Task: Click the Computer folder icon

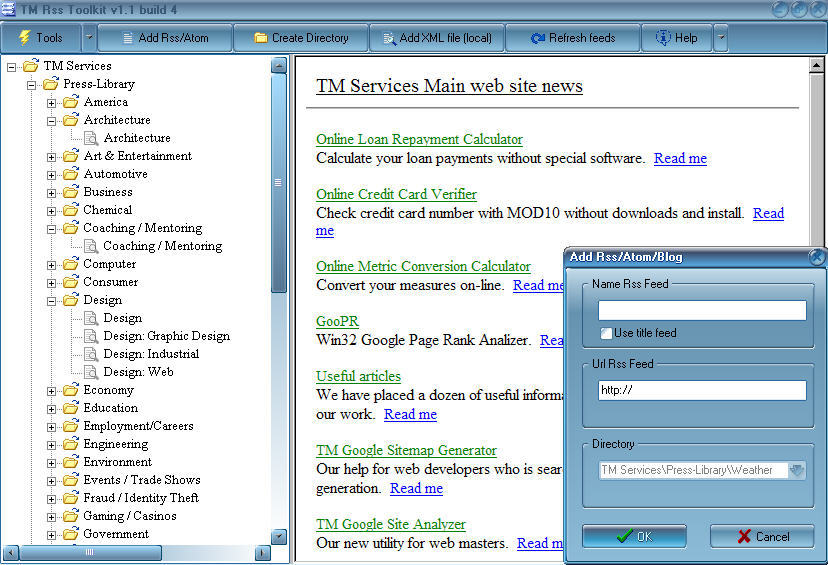Action: pyautogui.click(x=71, y=263)
